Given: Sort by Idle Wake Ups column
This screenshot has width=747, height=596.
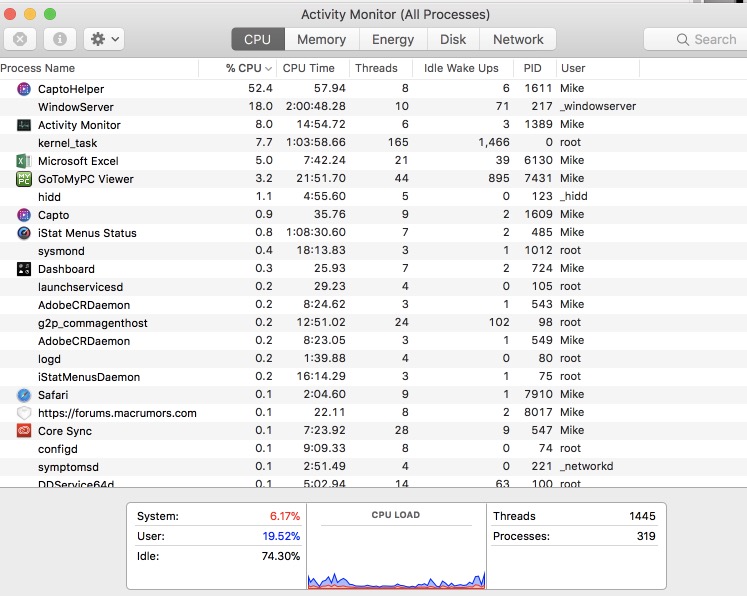Looking at the screenshot, I should 461,68.
